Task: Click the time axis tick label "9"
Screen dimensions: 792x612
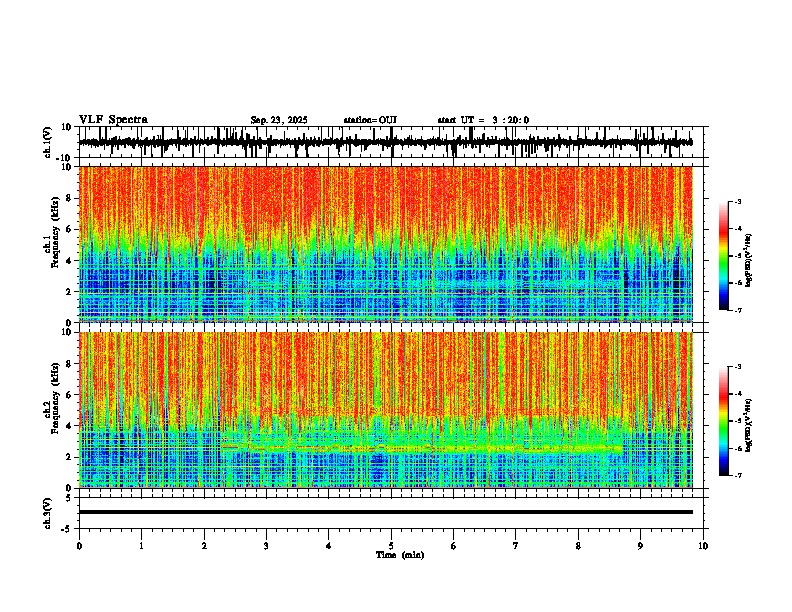Action: [640, 546]
